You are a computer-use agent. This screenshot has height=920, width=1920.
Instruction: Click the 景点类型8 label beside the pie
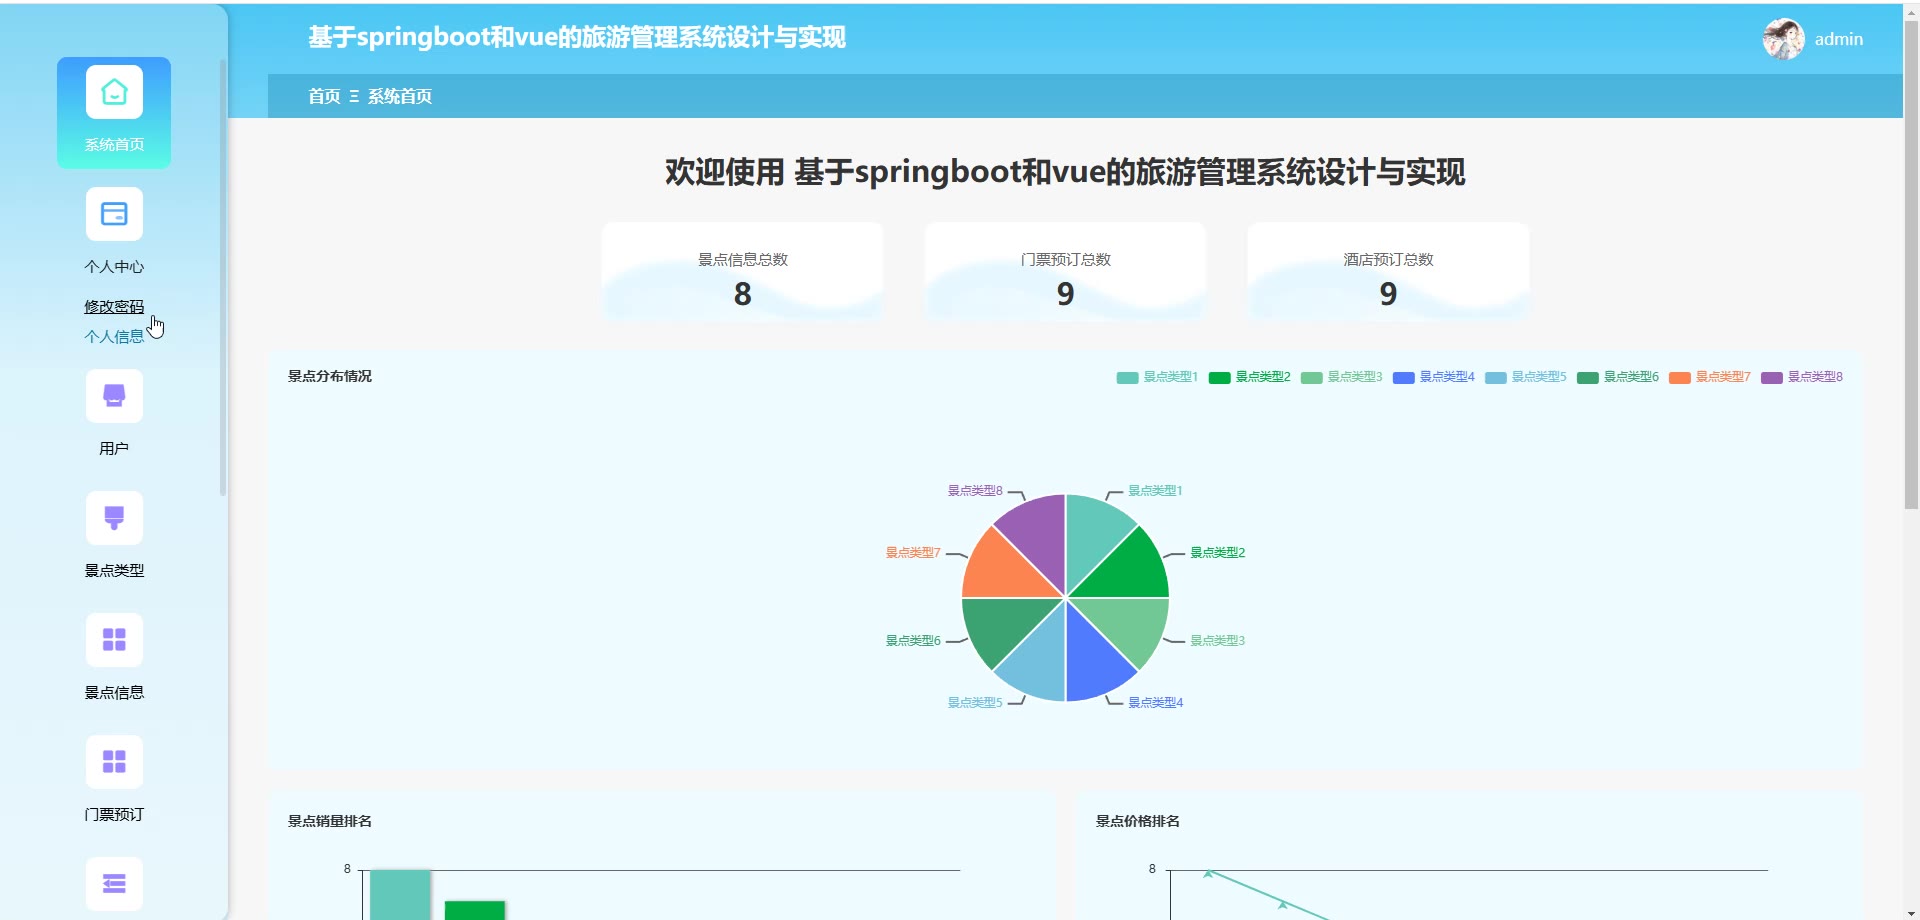975,491
